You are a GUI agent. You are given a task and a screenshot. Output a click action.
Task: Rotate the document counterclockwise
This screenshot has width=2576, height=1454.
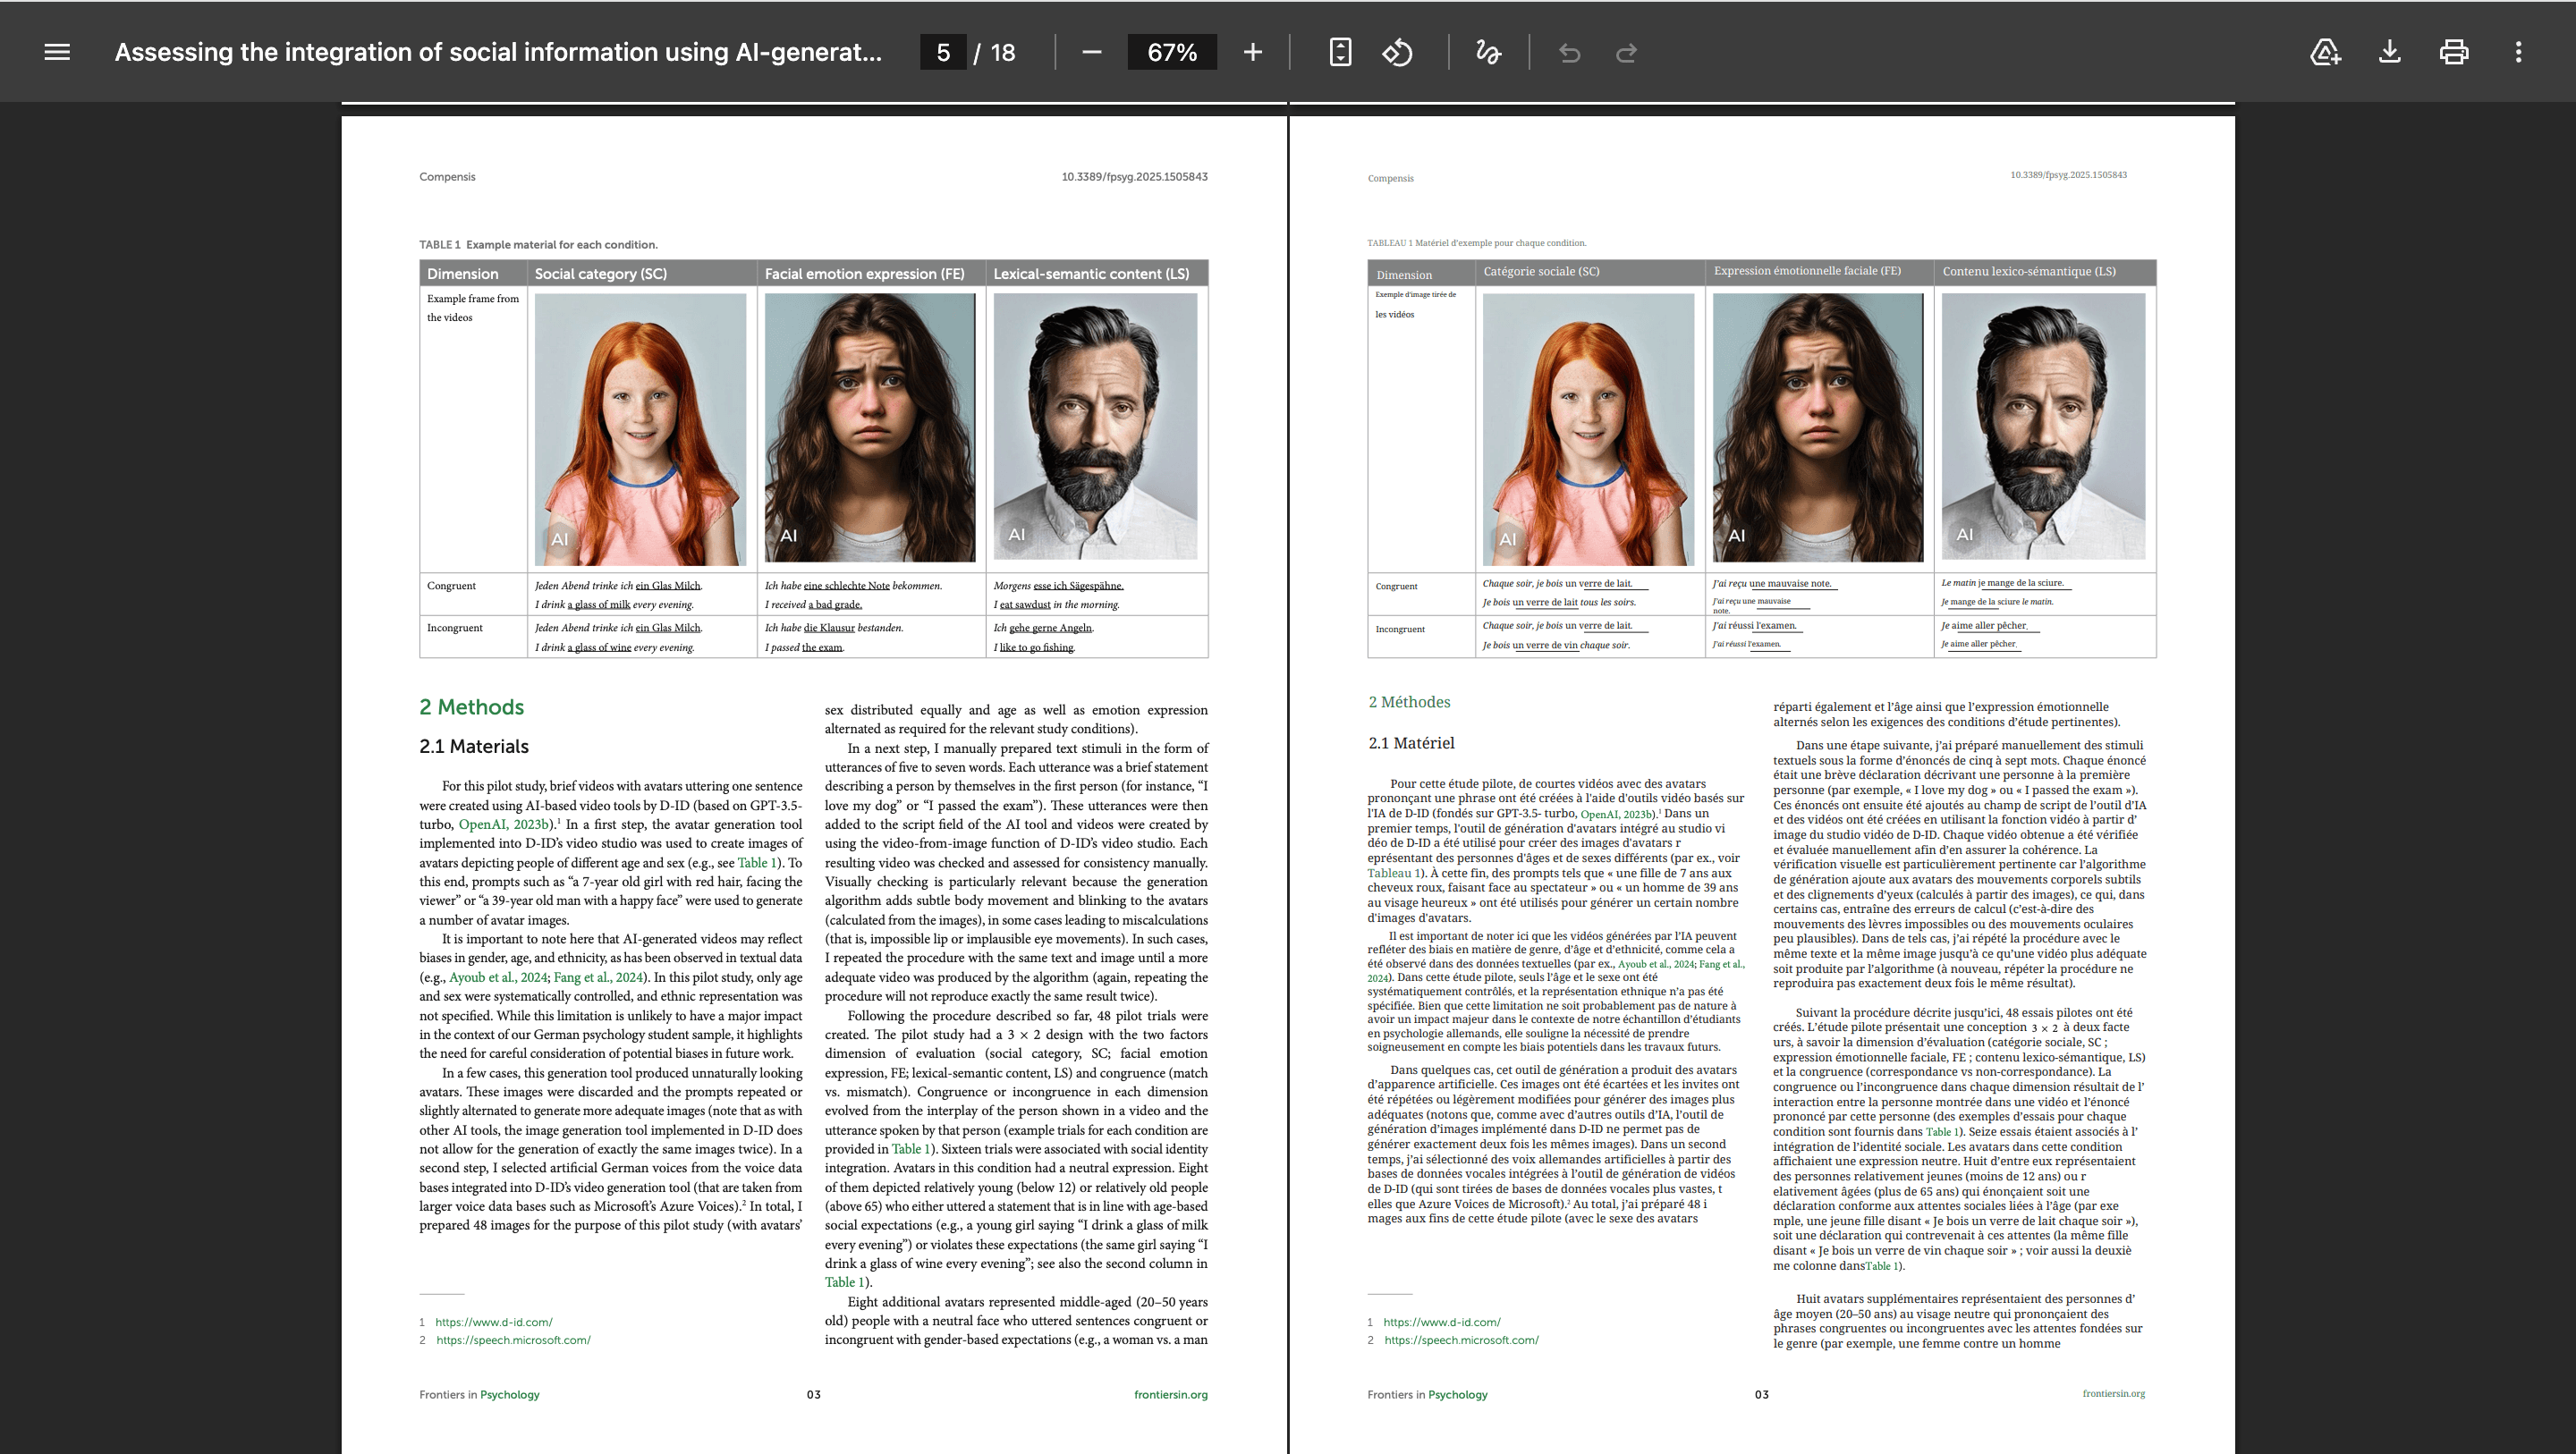click(x=1397, y=52)
